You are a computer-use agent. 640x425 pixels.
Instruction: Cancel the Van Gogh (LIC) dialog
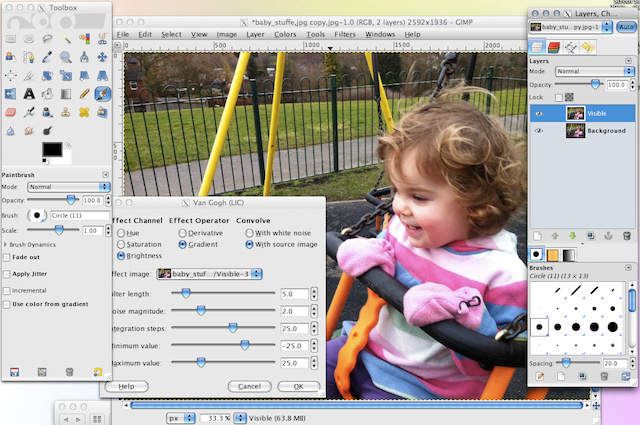249,386
